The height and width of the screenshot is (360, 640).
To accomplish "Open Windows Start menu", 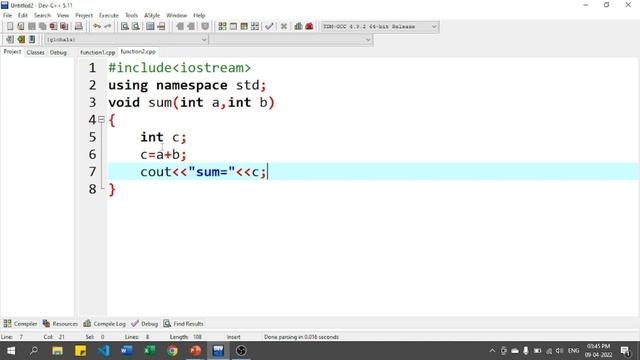I will pos(11,351).
